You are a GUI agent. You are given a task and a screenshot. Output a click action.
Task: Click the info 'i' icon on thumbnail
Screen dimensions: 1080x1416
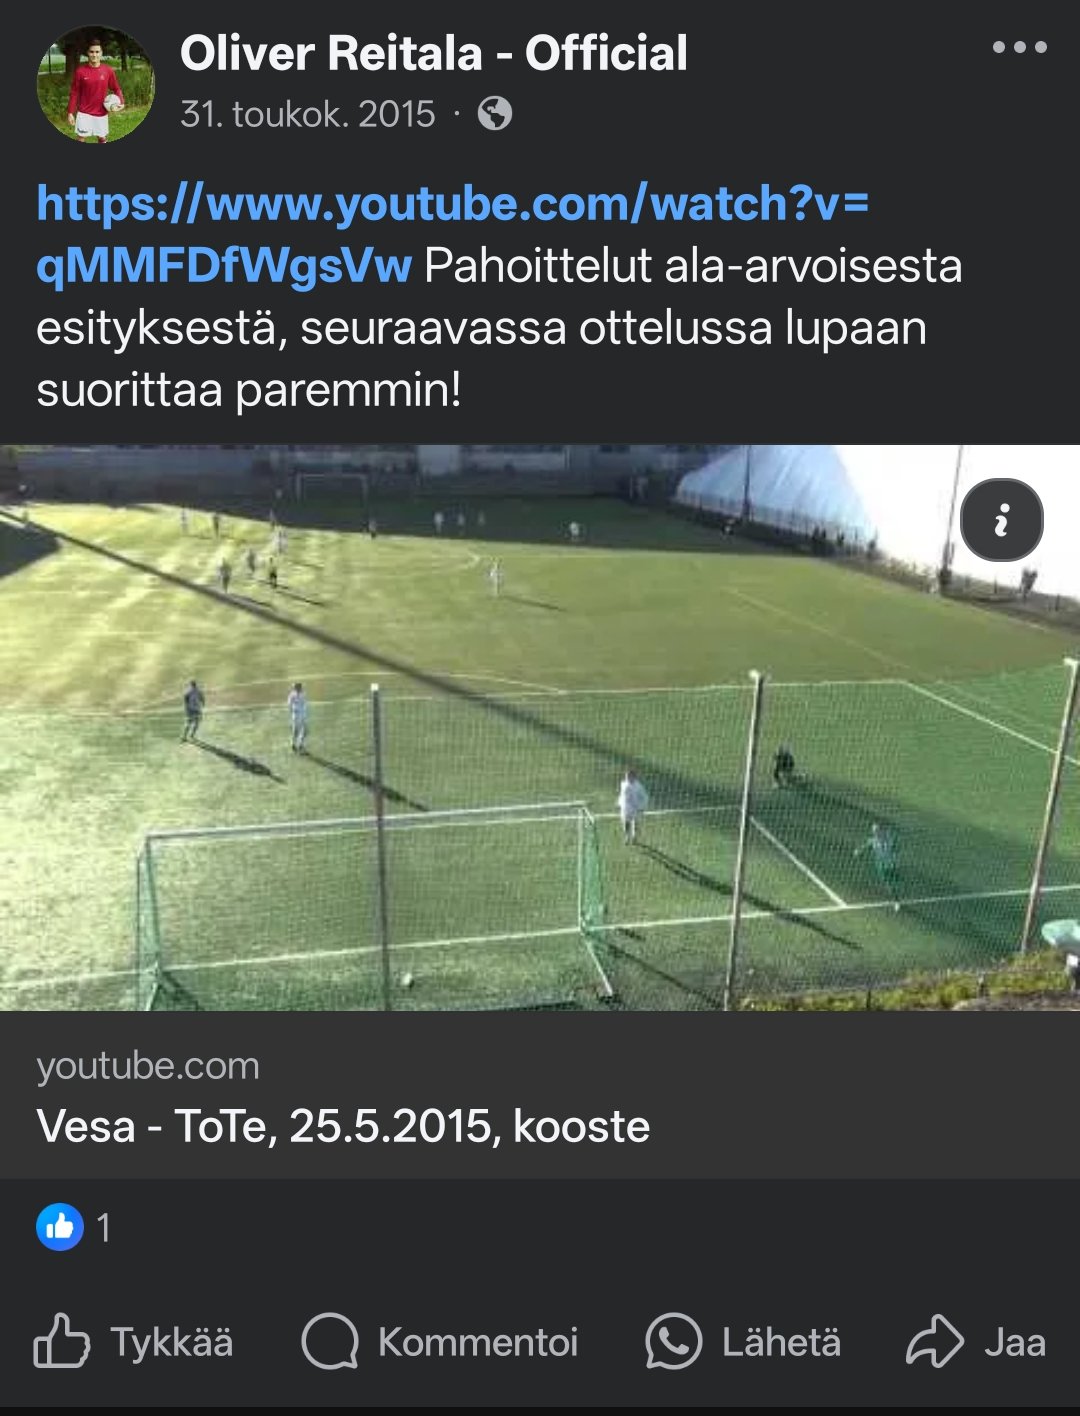coord(1002,521)
